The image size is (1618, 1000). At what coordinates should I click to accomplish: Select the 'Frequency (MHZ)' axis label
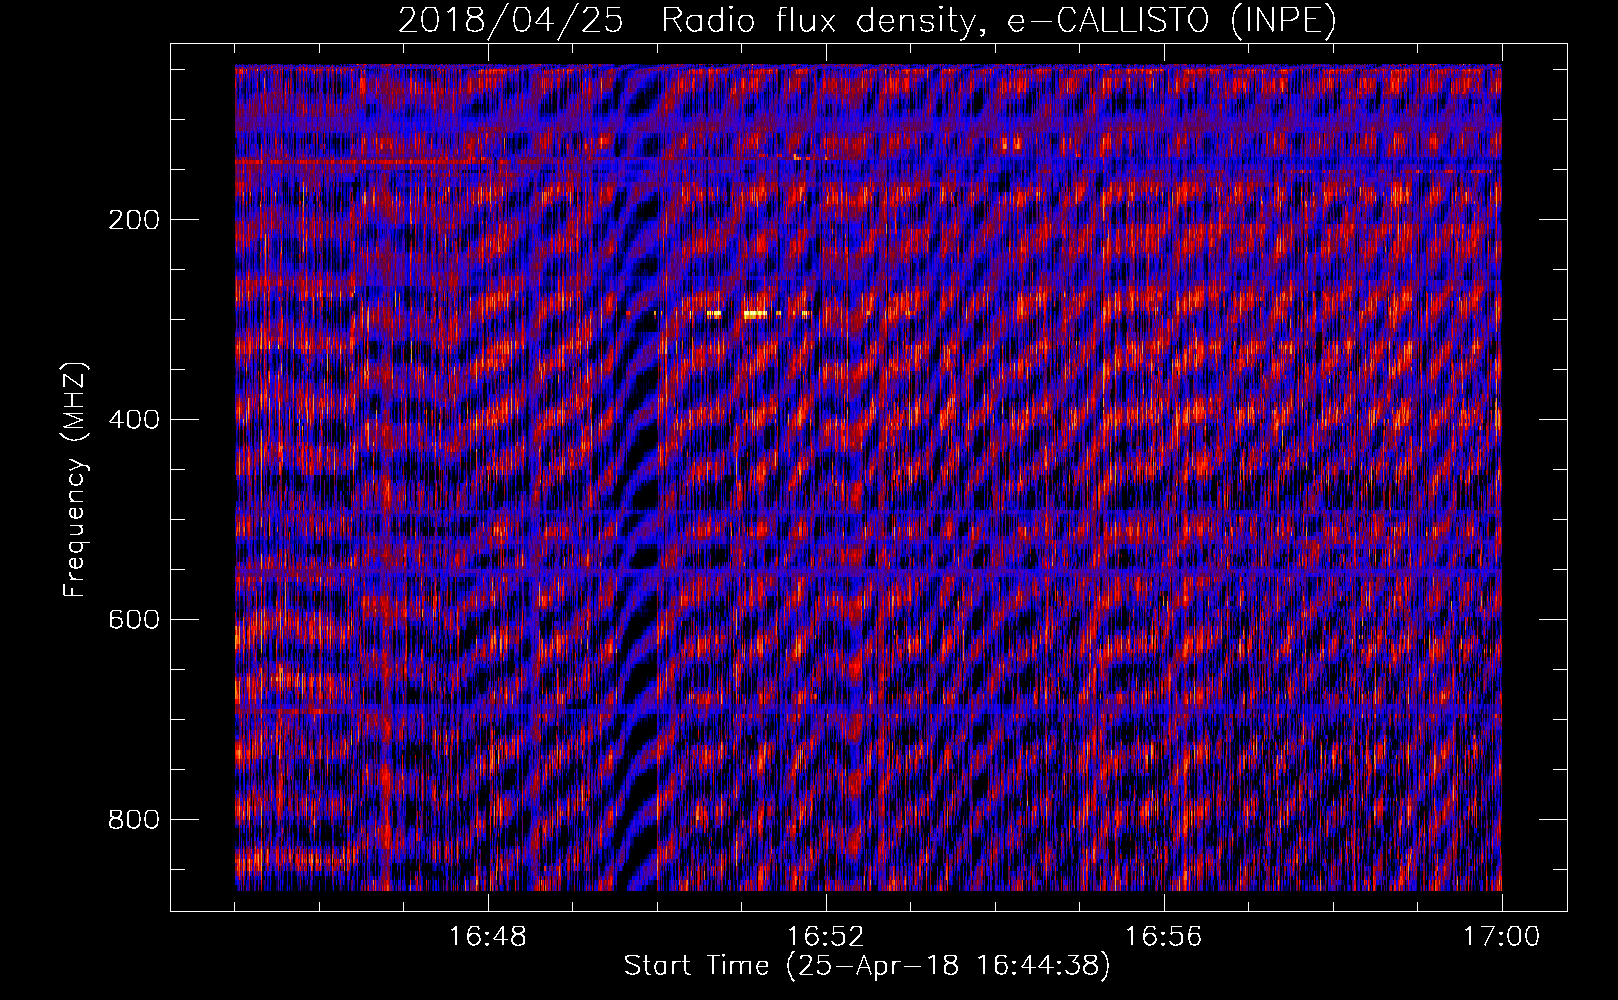point(75,481)
